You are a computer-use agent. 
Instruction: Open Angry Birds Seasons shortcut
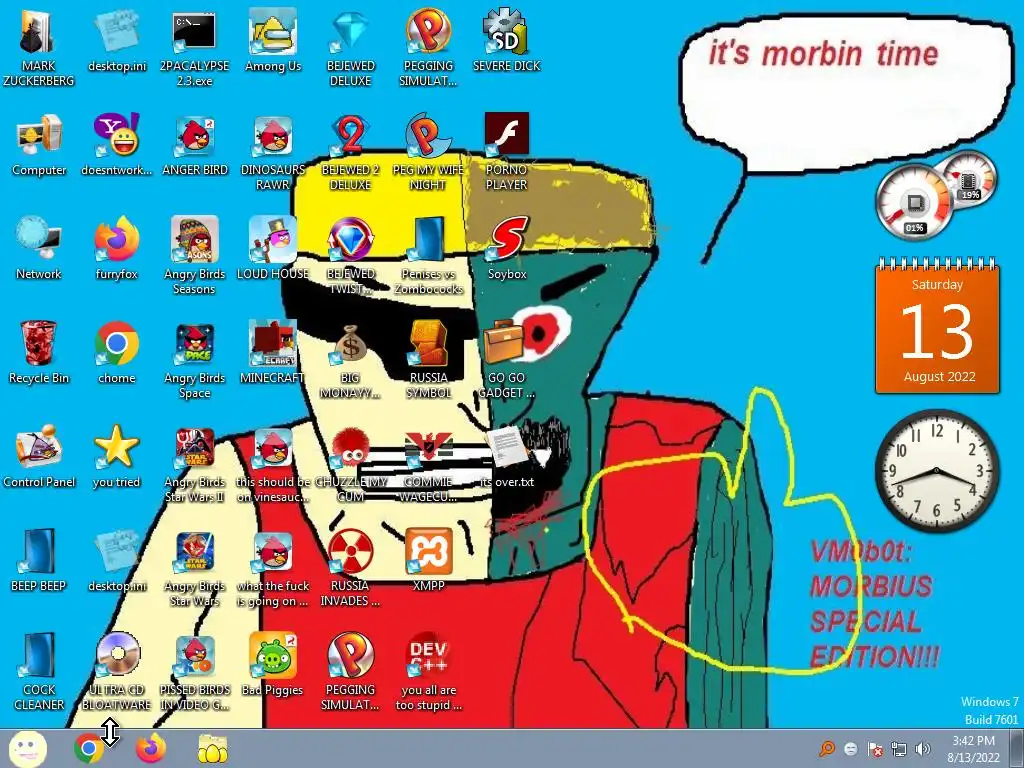click(195, 240)
